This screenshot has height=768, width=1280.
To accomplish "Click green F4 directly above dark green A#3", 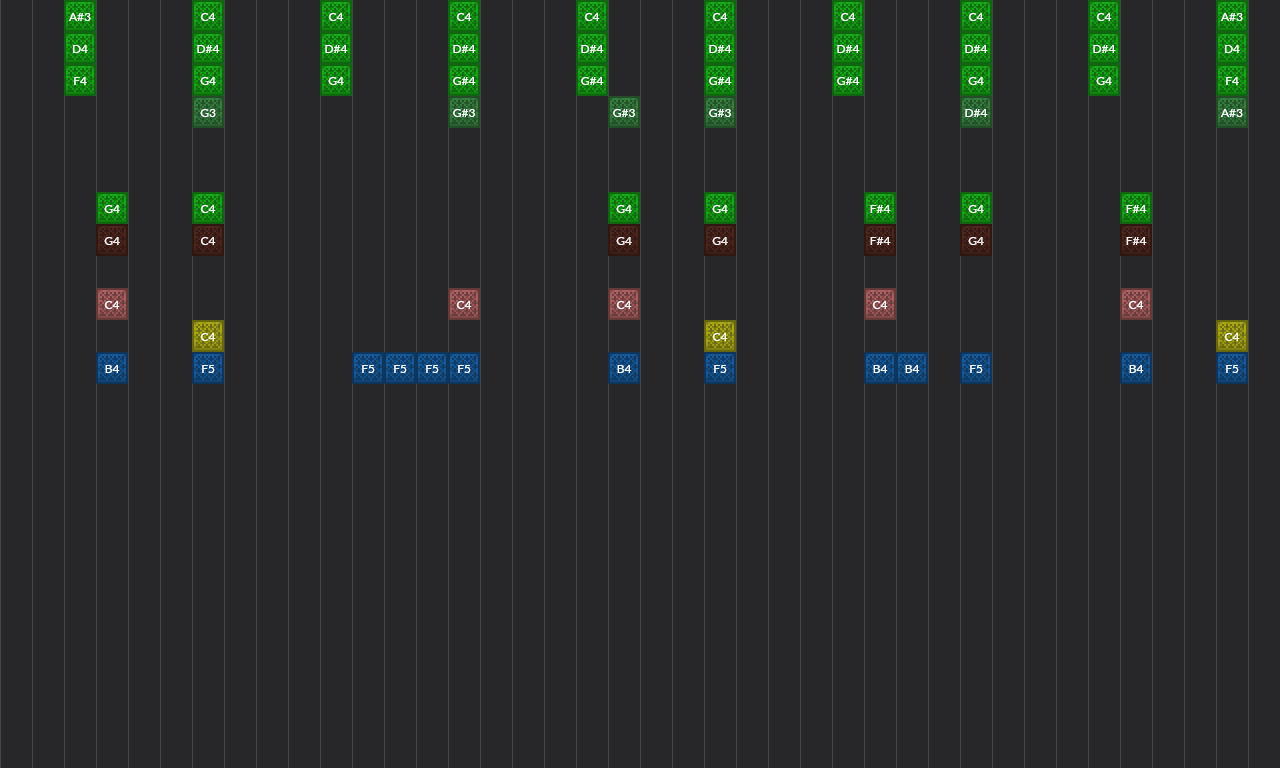I will (x=1232, y=81).
